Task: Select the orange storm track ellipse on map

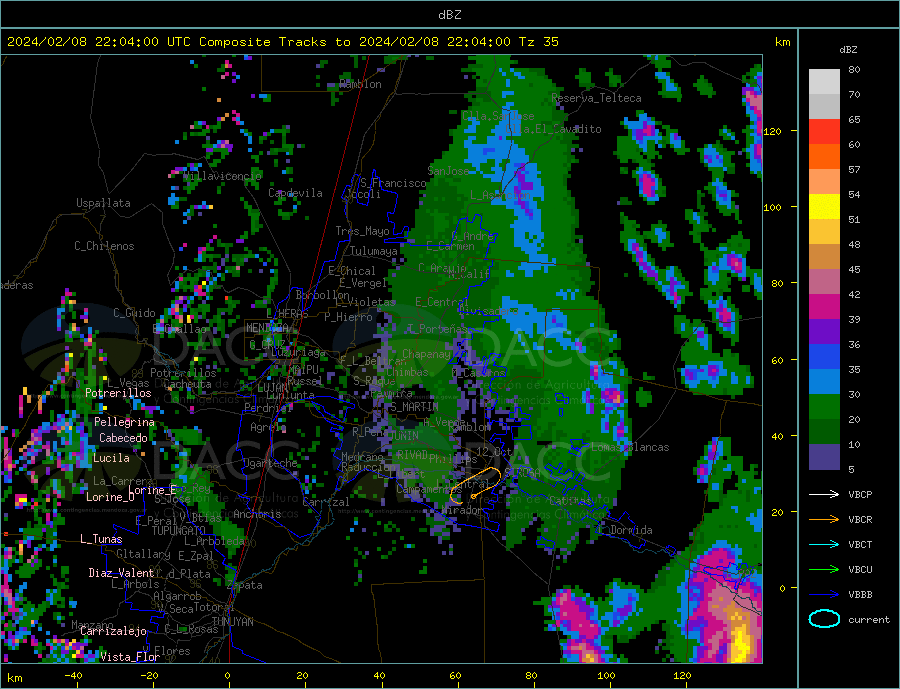Action: 476,486
